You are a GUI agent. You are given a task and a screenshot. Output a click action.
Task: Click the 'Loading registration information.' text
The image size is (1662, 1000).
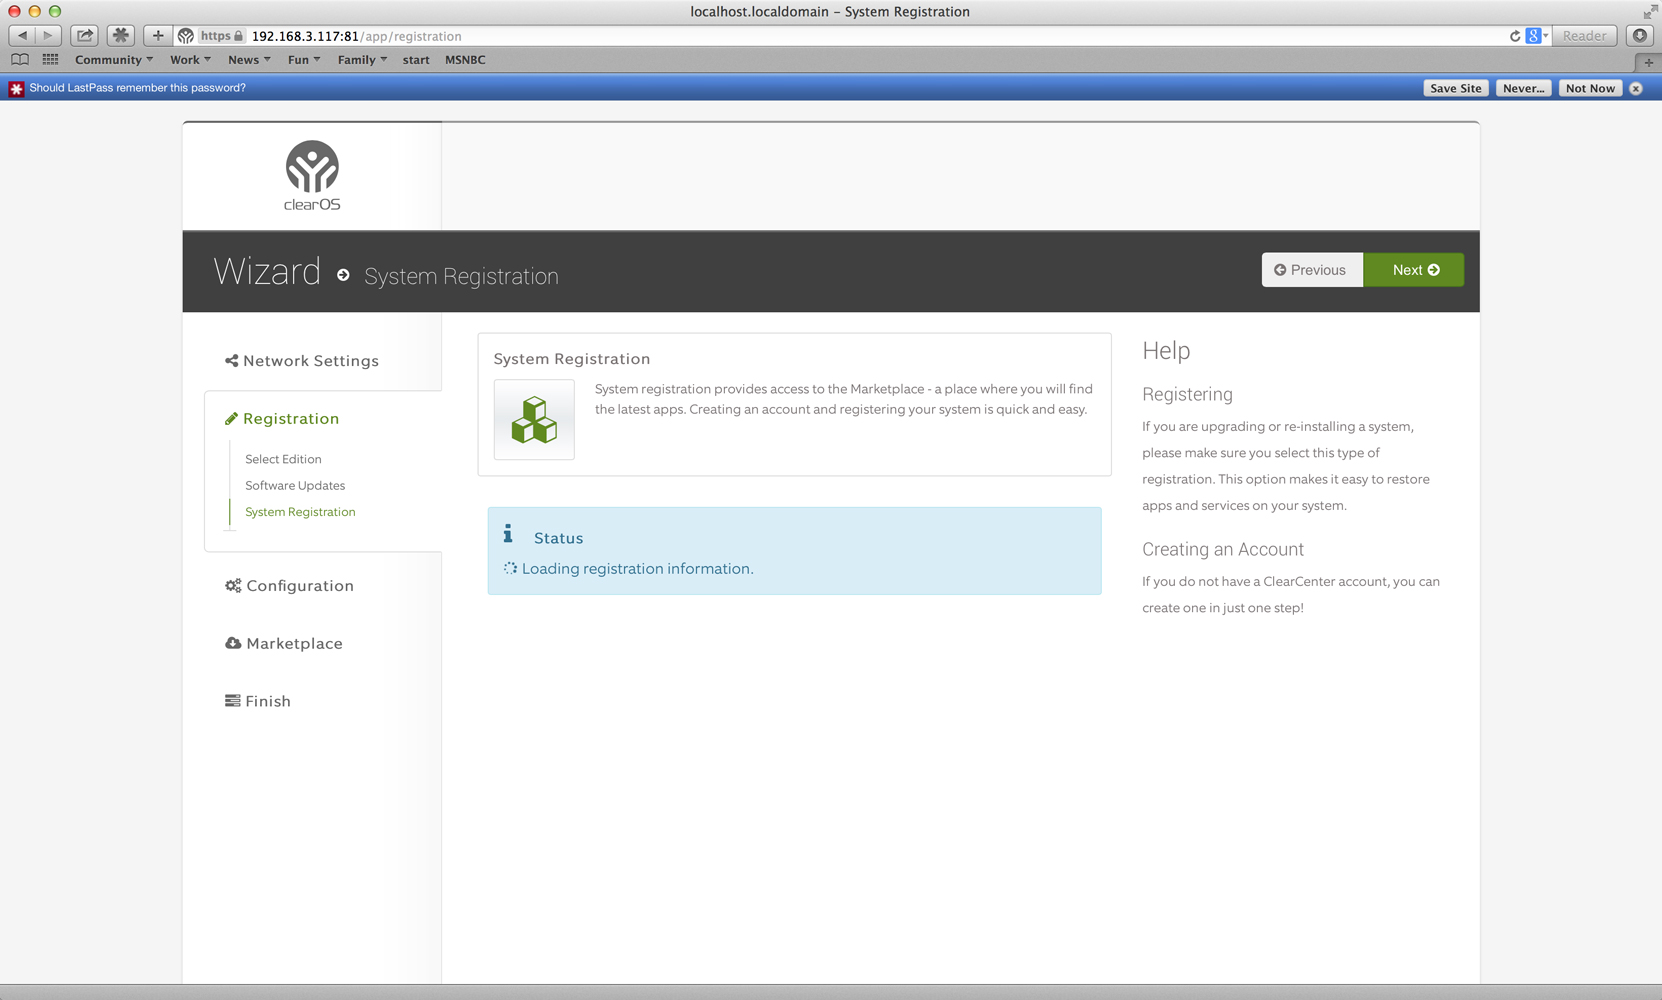tap(637, 569)
